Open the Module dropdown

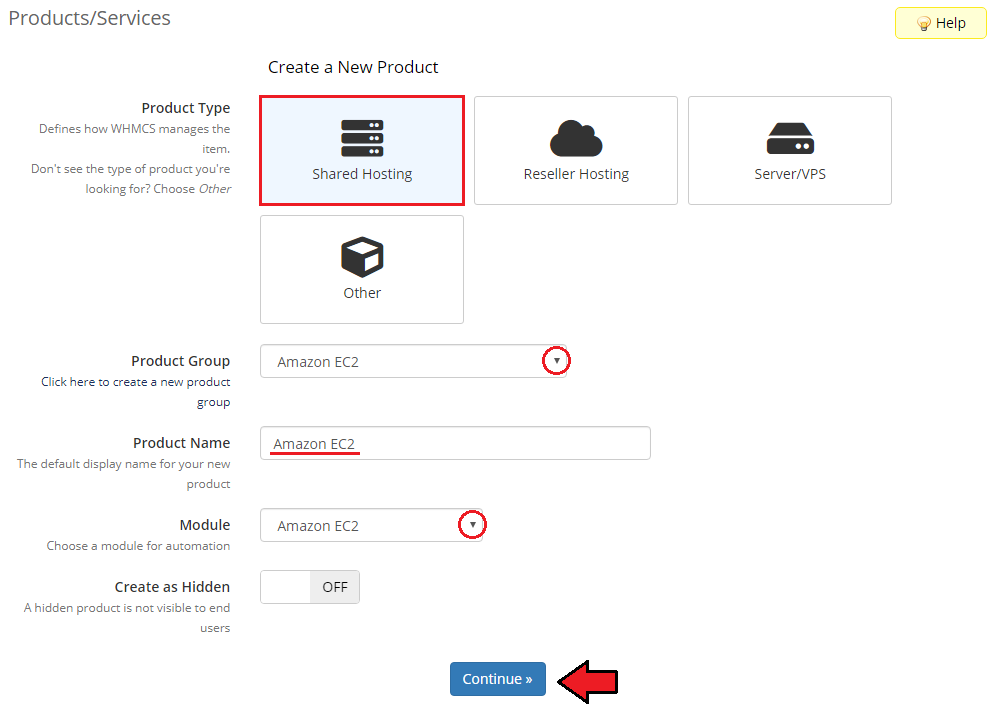(372, 525)
